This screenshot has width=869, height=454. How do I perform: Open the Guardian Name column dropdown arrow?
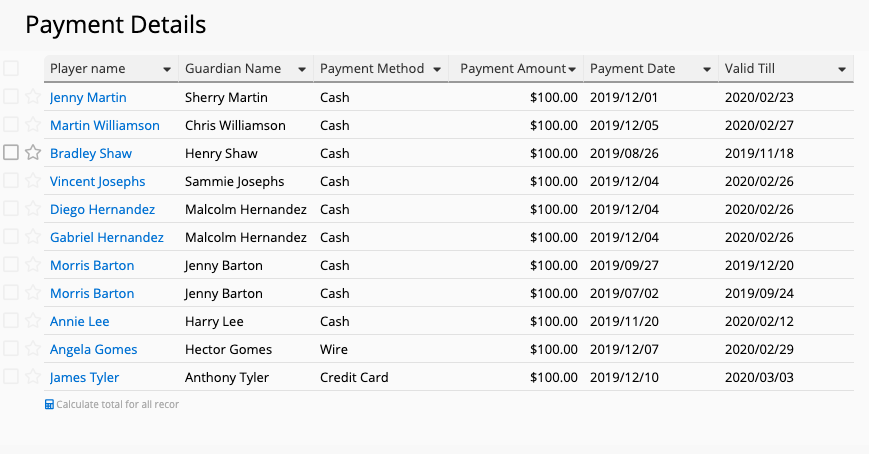tap(302, 69)
